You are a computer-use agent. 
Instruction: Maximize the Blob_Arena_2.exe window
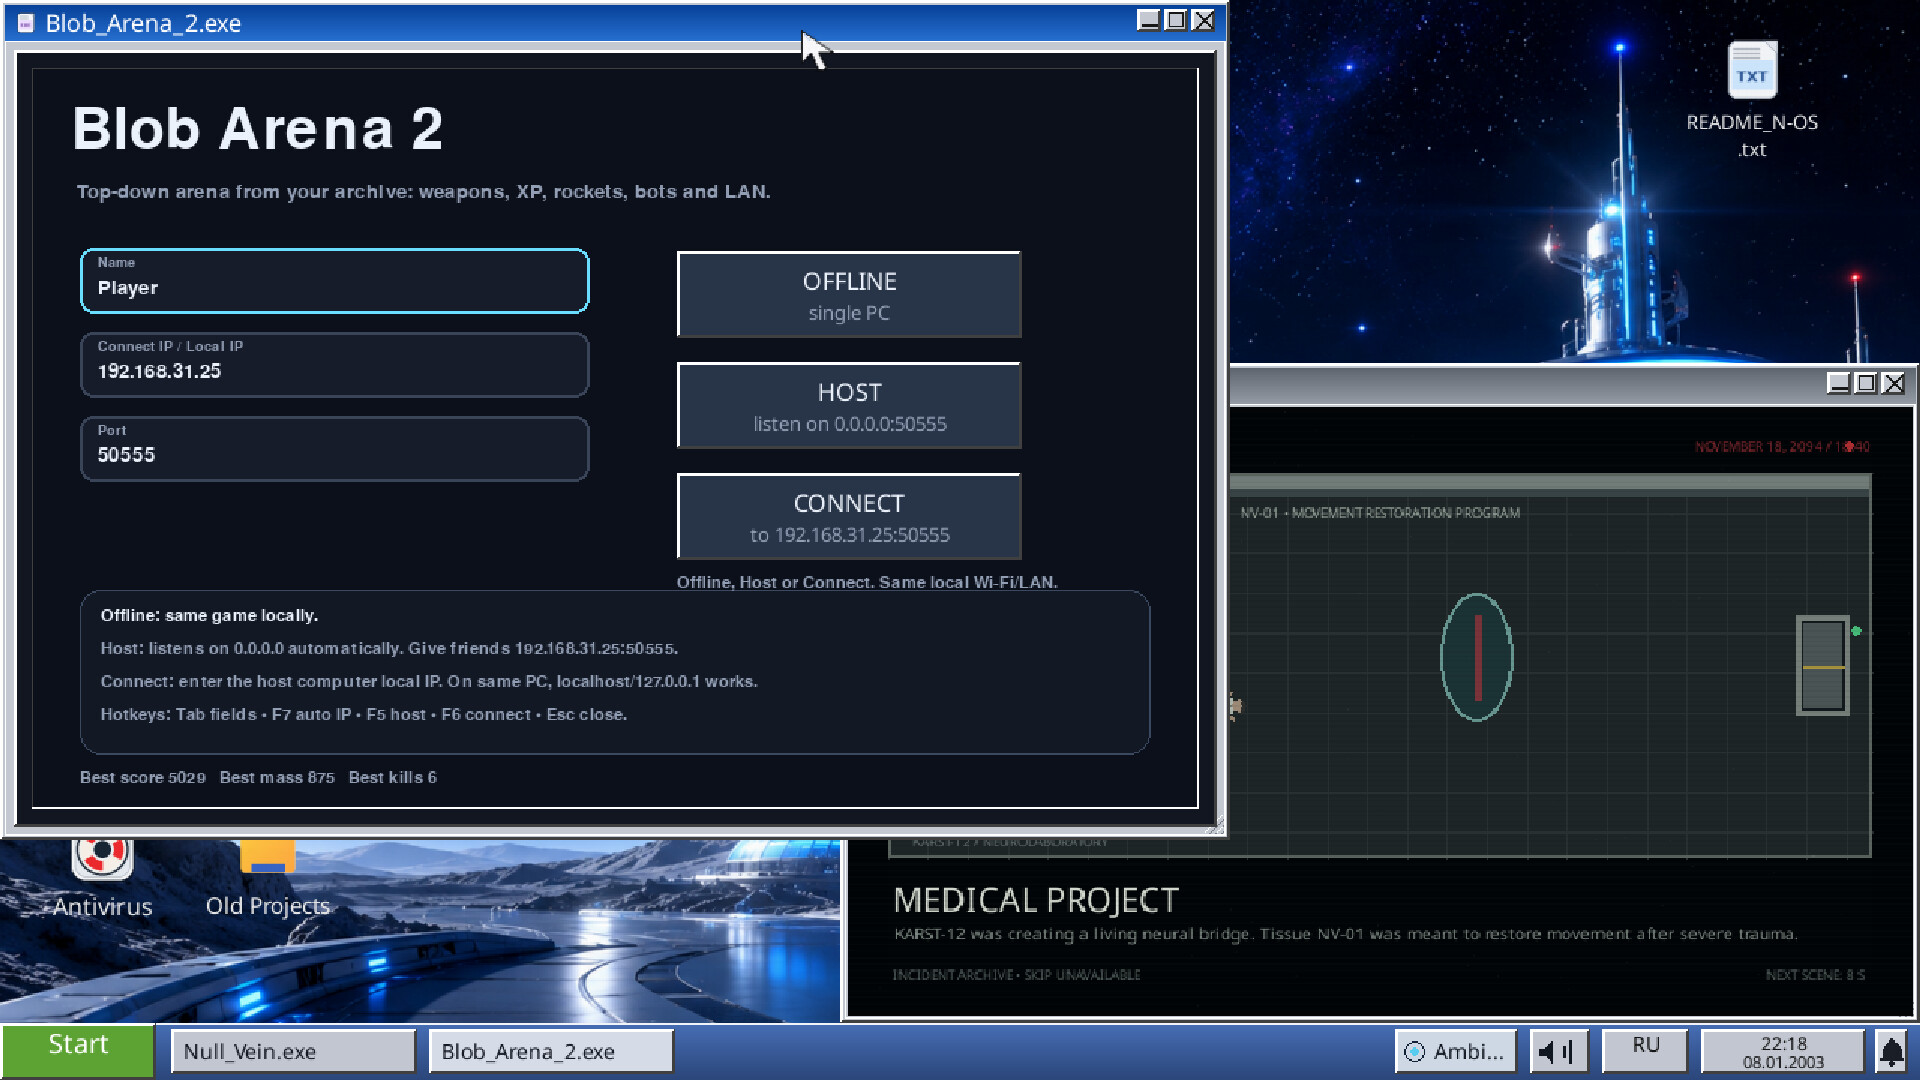click(1176, 20)
